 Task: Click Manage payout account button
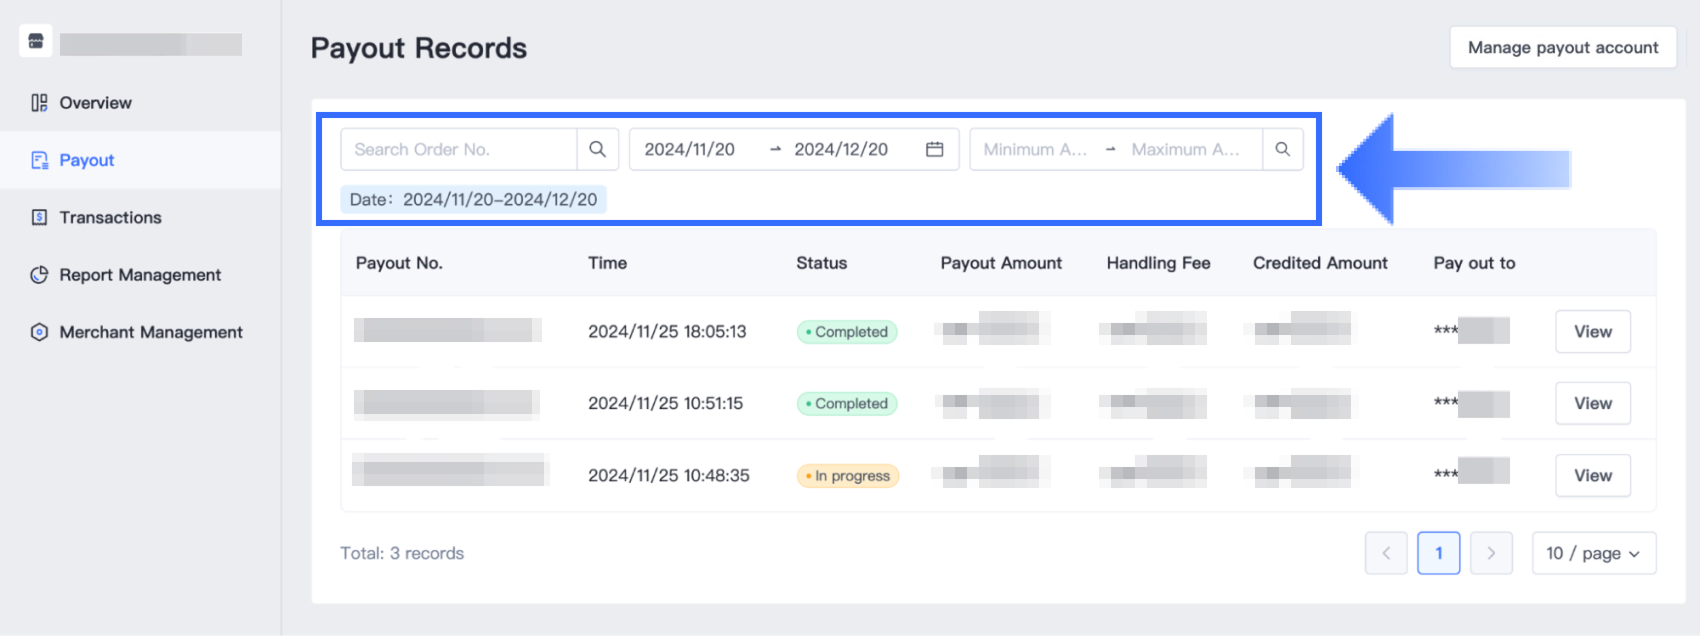[x=1562, y=47]
